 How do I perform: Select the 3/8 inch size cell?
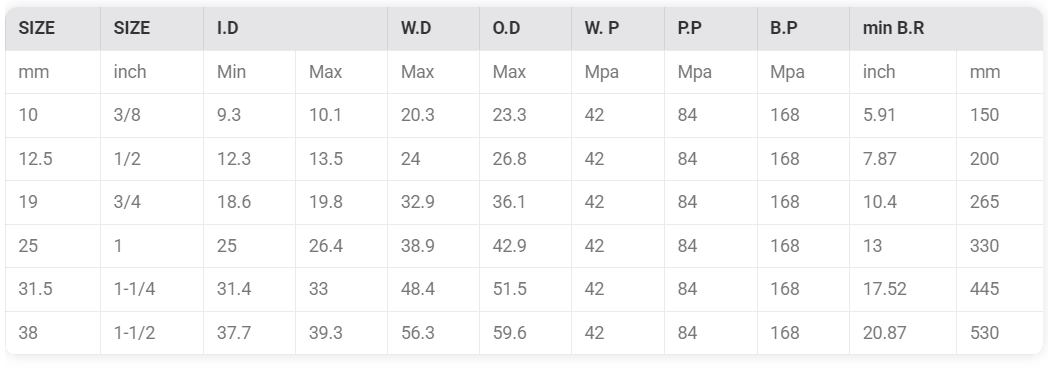click(x=151, y=115)
